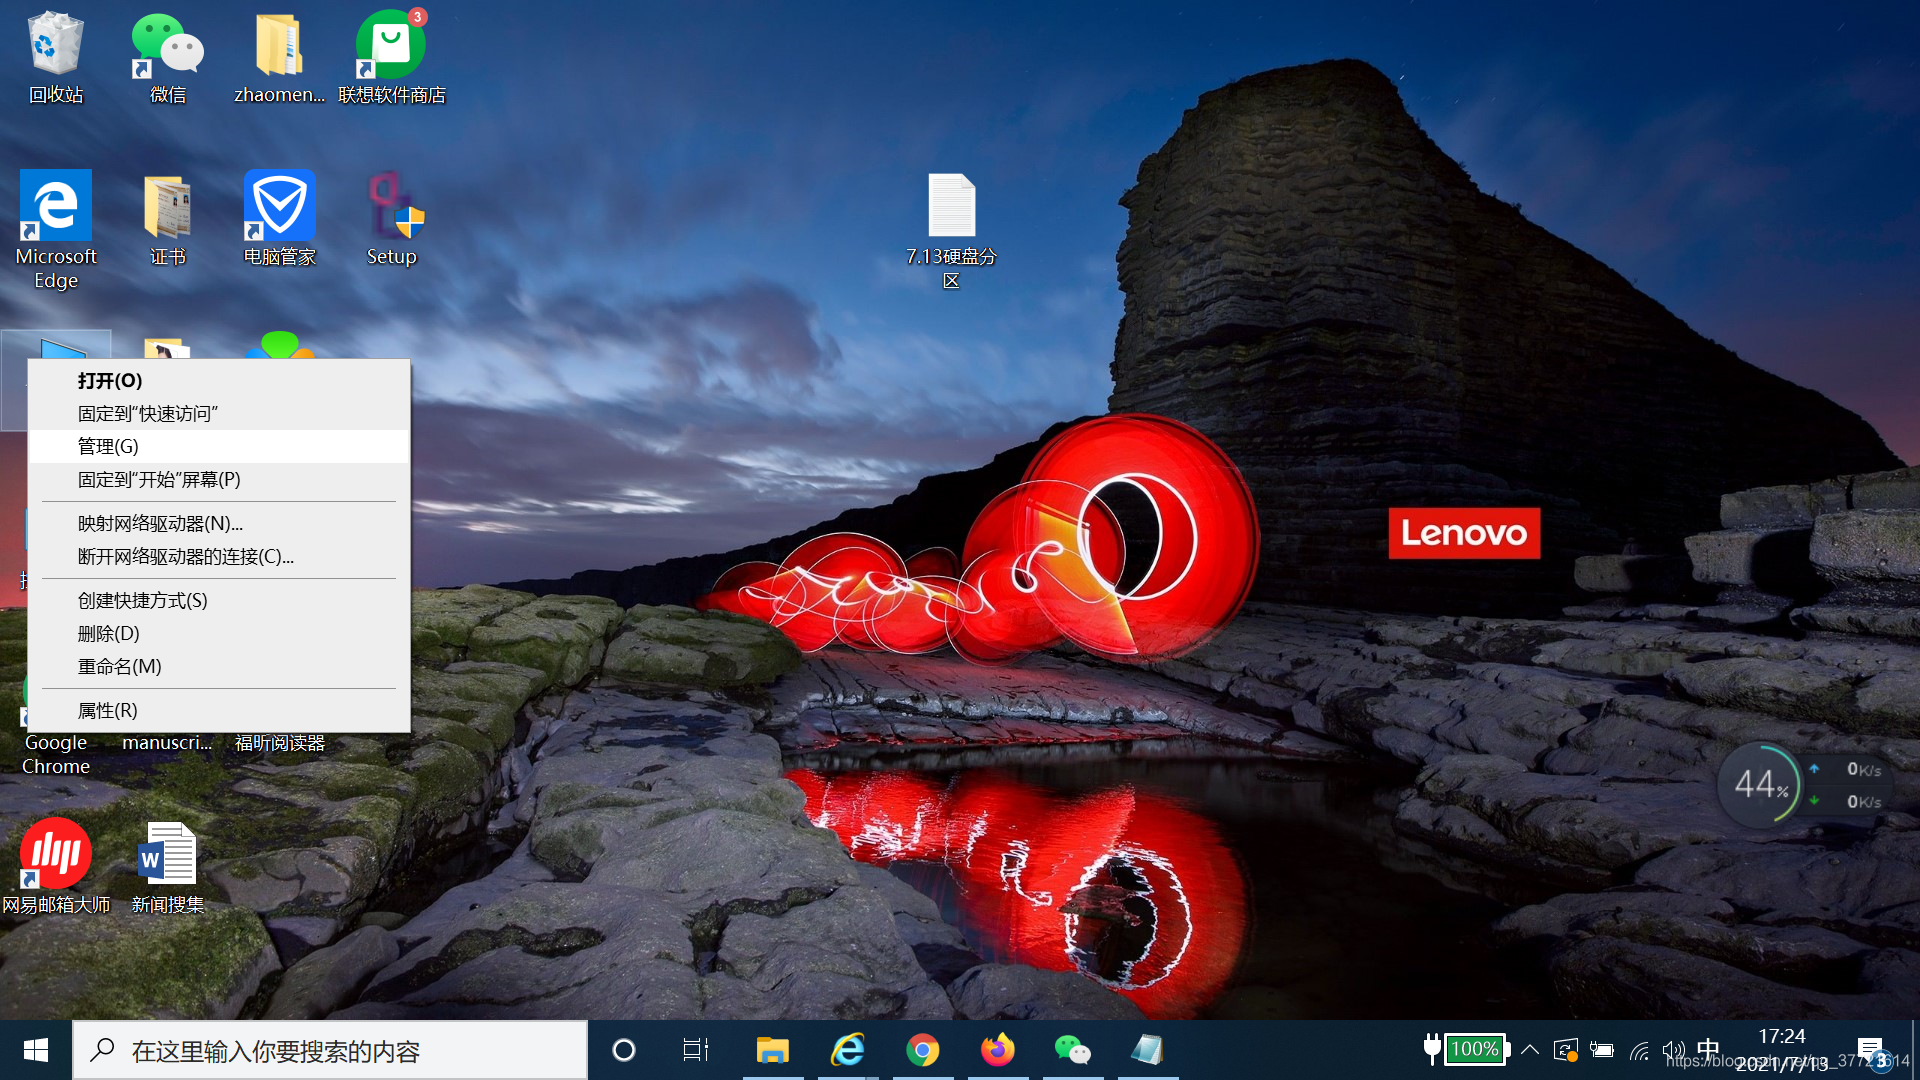The width and height of the screenshot is (1920, 1080).
Task: Click 创建快捷方式(S) in context menu
Action: 143,600
